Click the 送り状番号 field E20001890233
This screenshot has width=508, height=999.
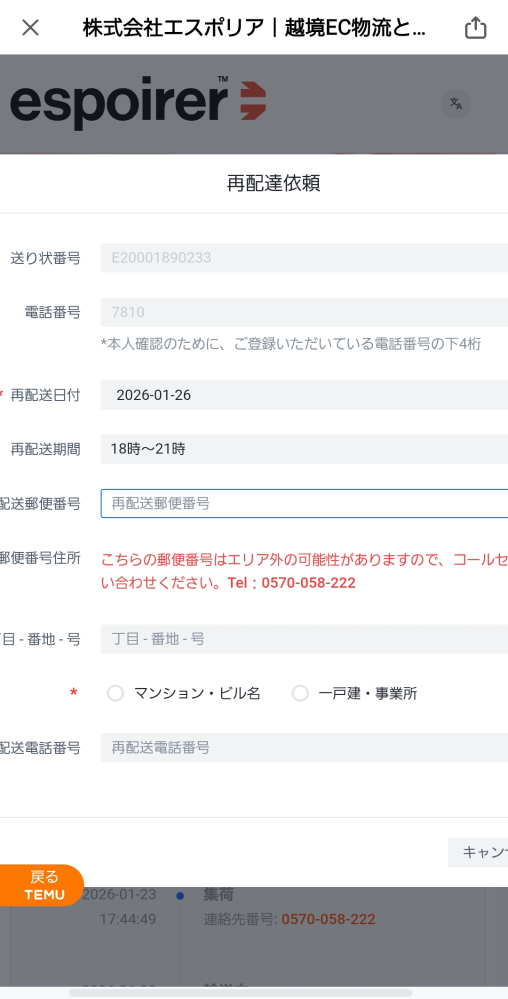(304, 258)
